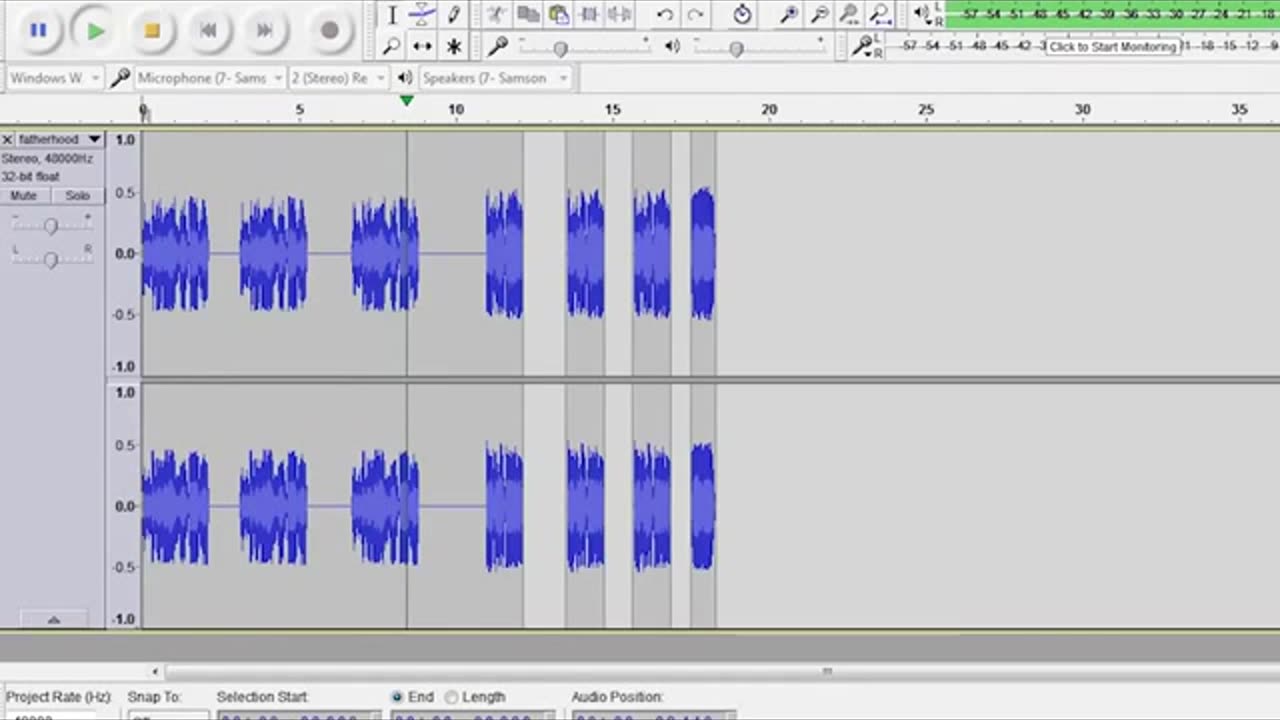Screen dimensions: 1280x720
Task: Select the Time Shift tool
Action: click(422, 46)
